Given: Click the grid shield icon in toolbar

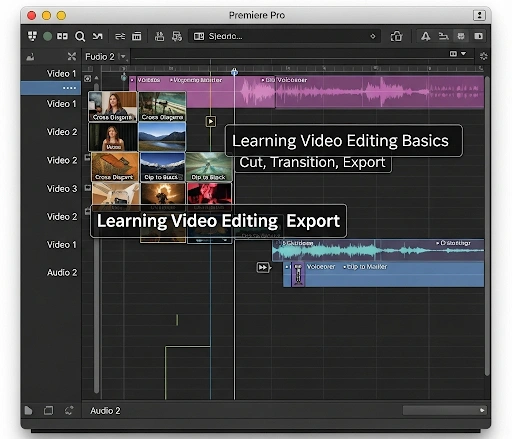Looking at the screenshot, I should coord(32,36).
